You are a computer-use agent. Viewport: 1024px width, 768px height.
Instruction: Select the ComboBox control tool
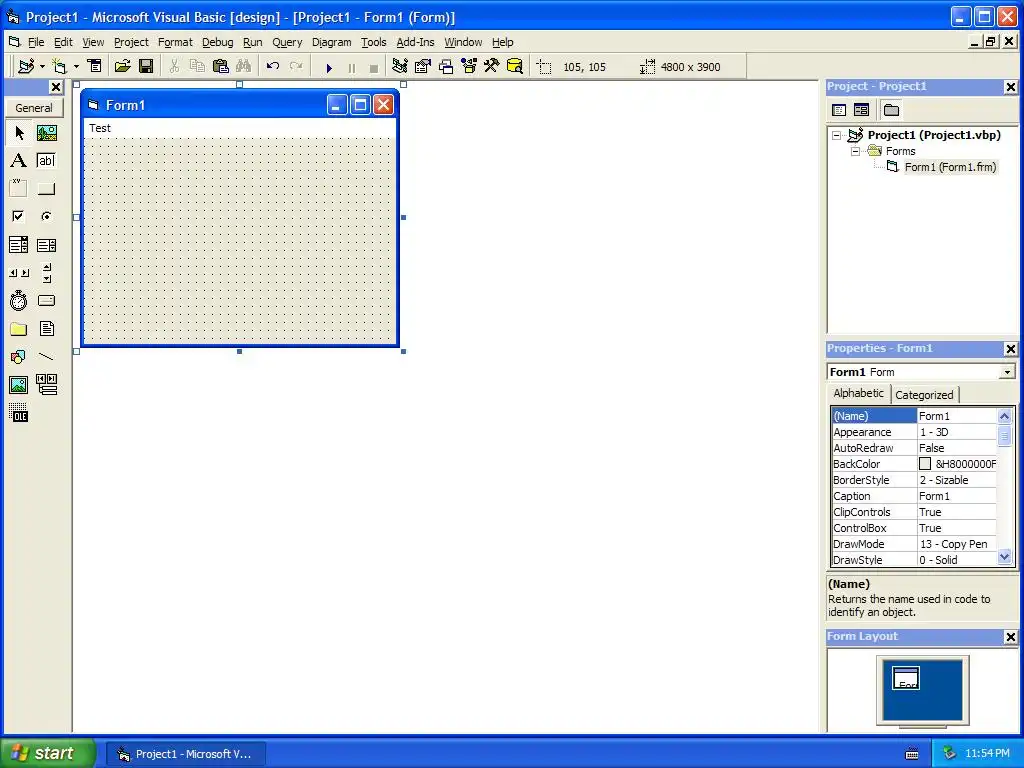(x=19, y=245)
